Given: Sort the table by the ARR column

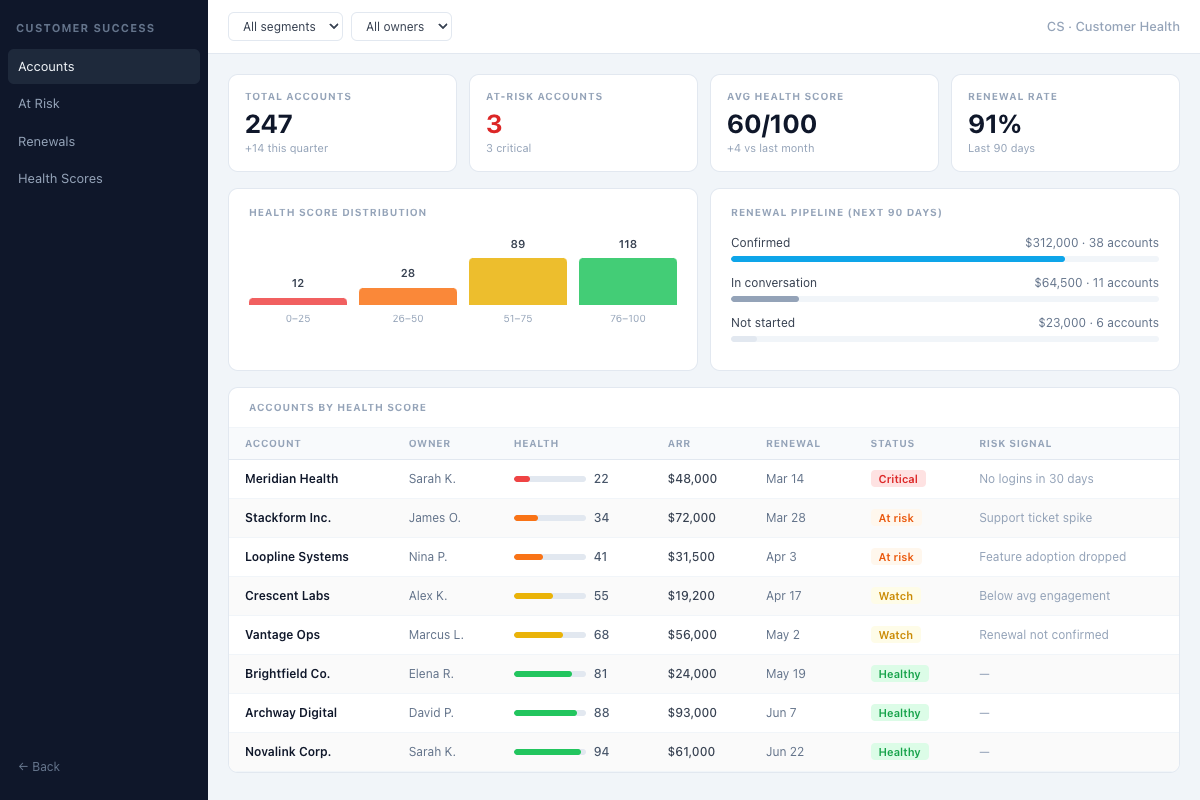Looking at the screenshot, I should coord(679,443).
